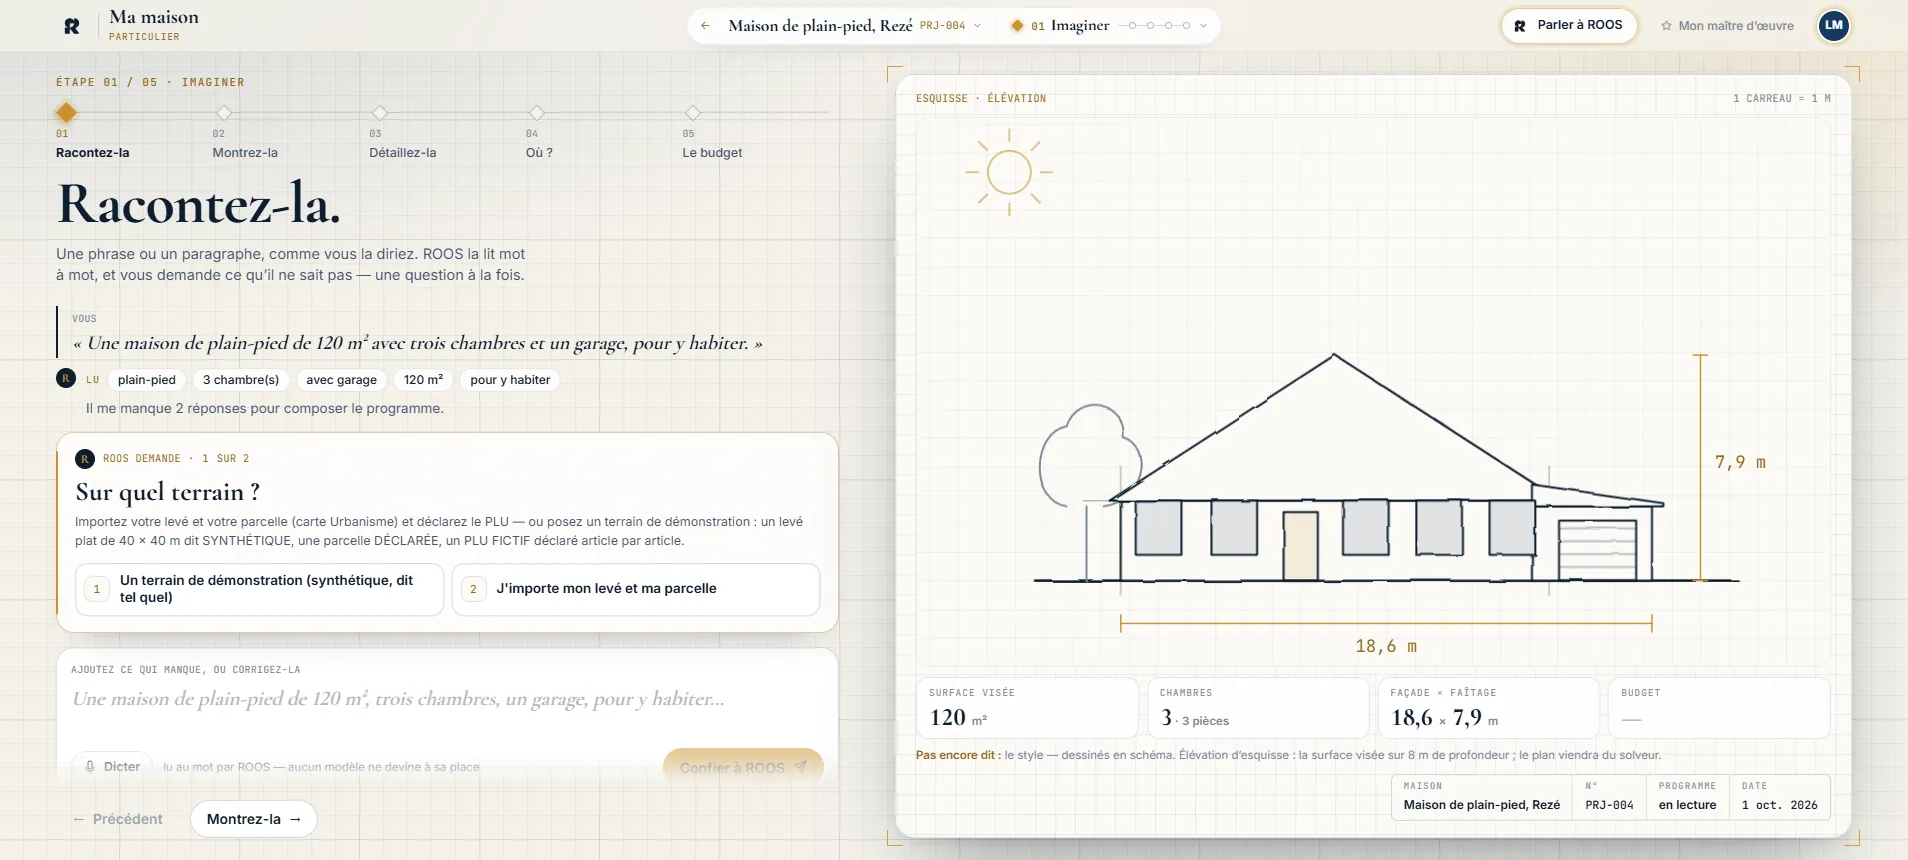Go back with the top bar arrow
The width and height of the screenshot is (1908, 860).
705,26
